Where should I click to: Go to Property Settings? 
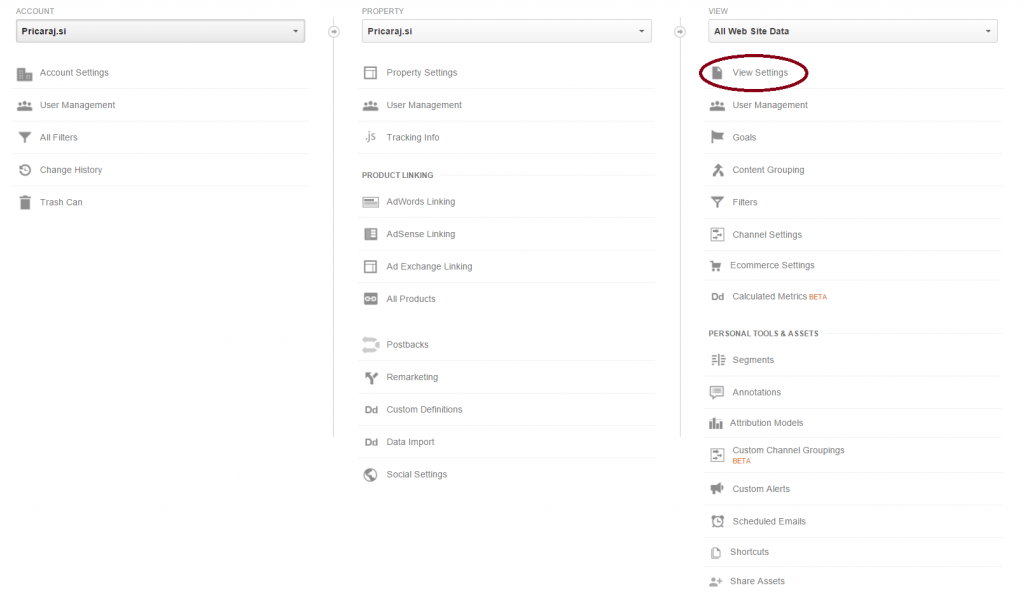click(x=421, y=73)
